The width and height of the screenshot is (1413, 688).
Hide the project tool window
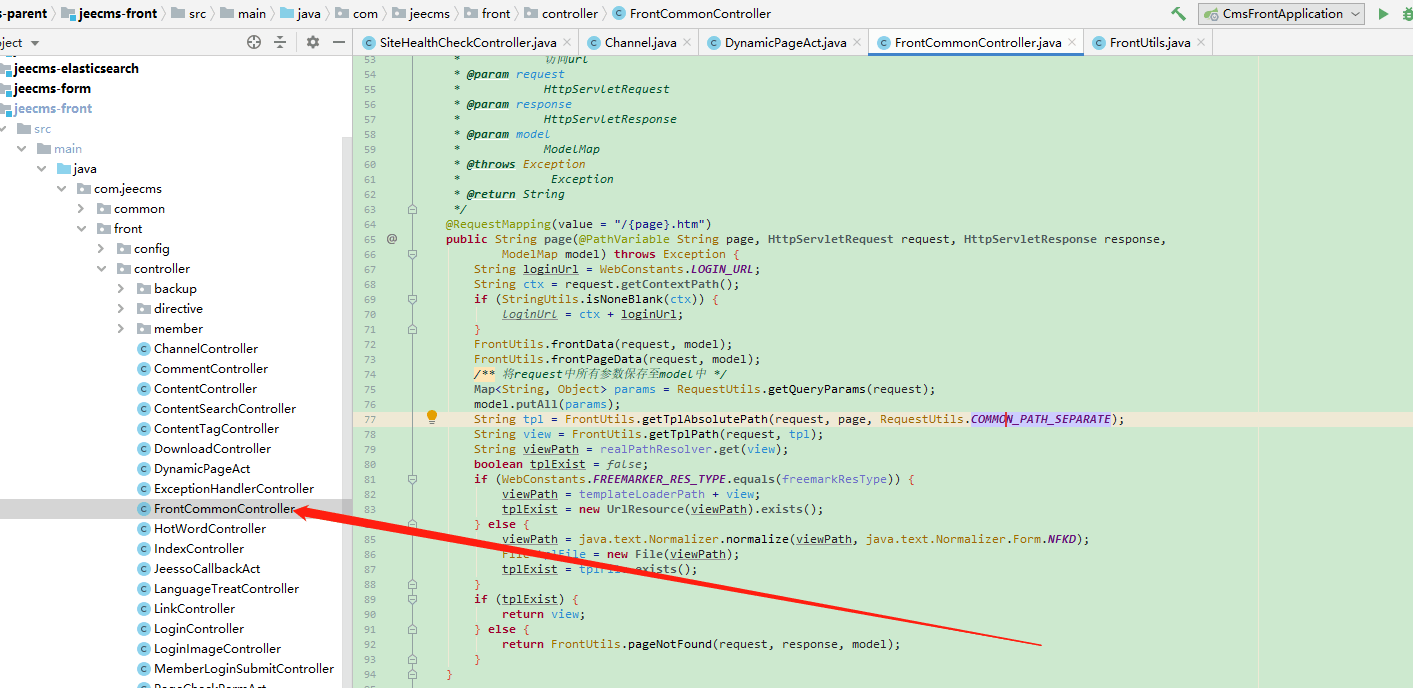(339, 42)
